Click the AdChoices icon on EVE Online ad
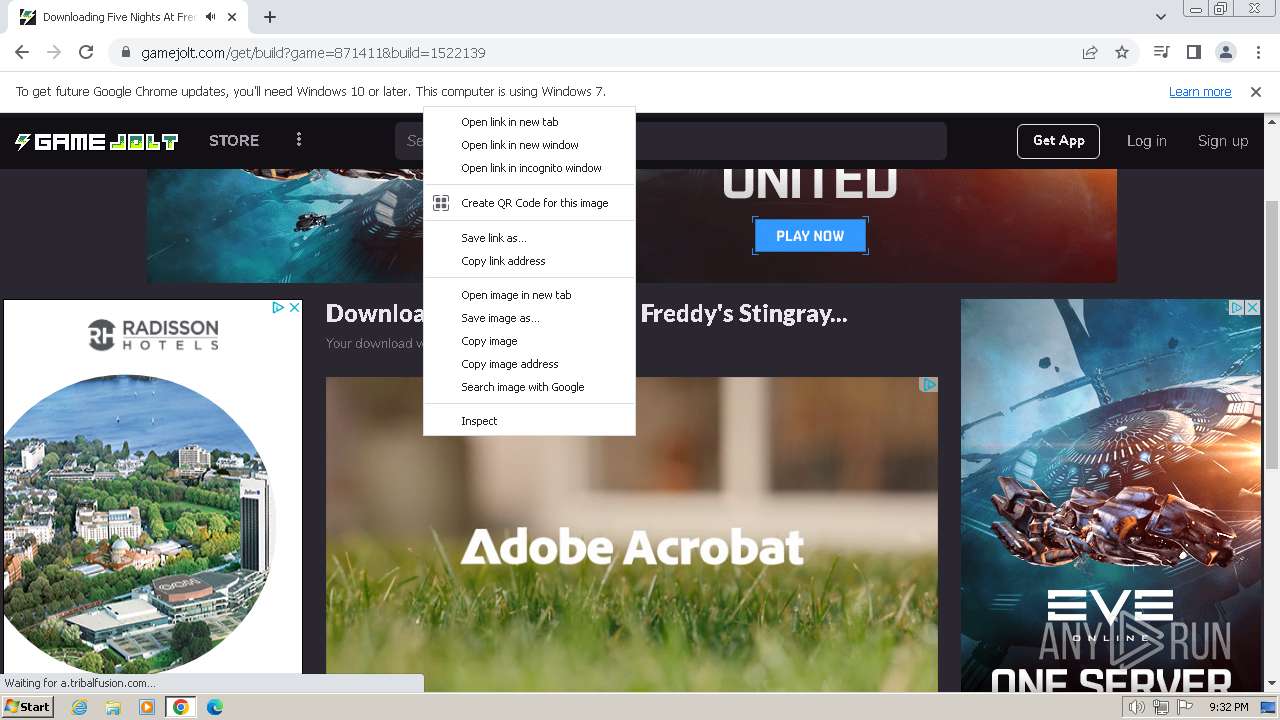The height and width of the screenshot is (720, 1280). [x=1237, y=307]
